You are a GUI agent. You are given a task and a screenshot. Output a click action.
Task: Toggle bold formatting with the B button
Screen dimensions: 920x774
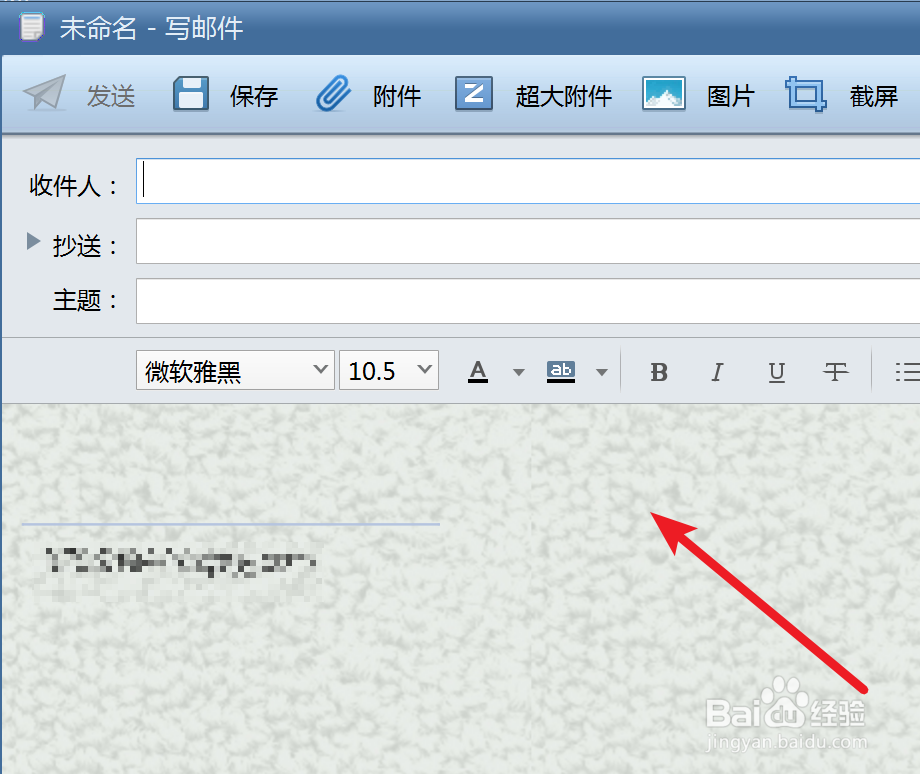[x=659, y=371]
